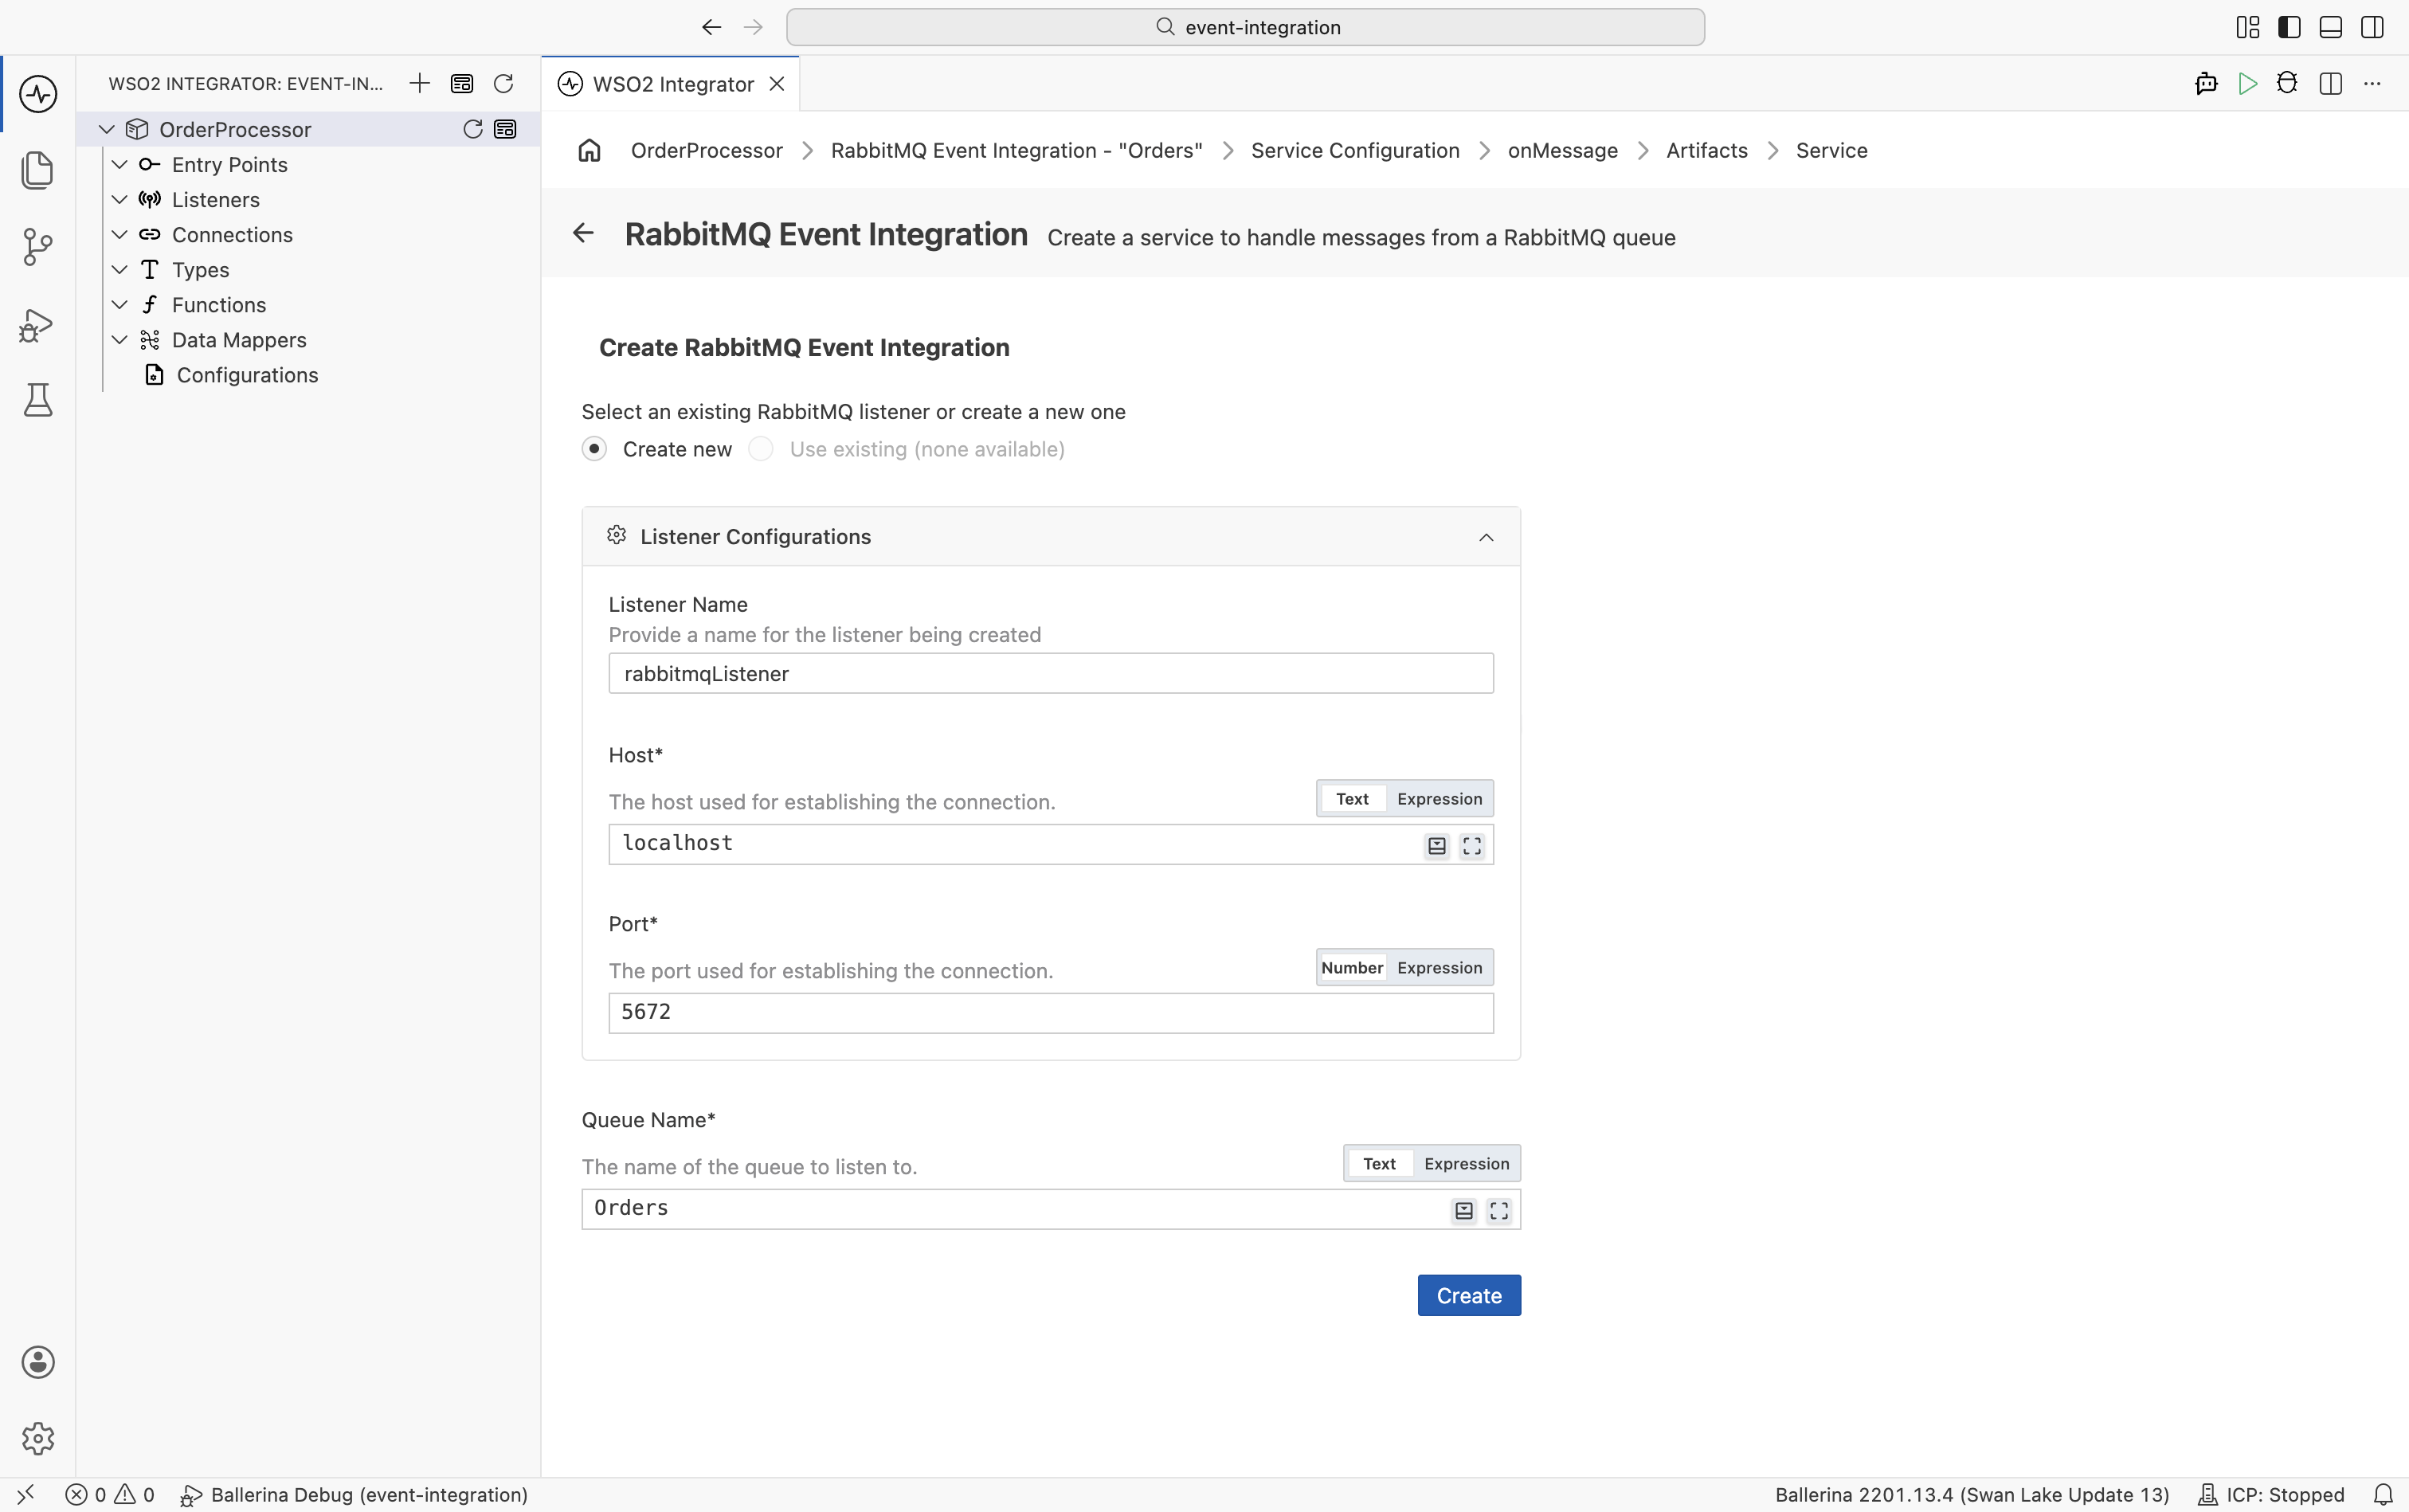Collapse the Listeners tree node
This screenshot has width=2409, height=1512.
tap(119, 199)
